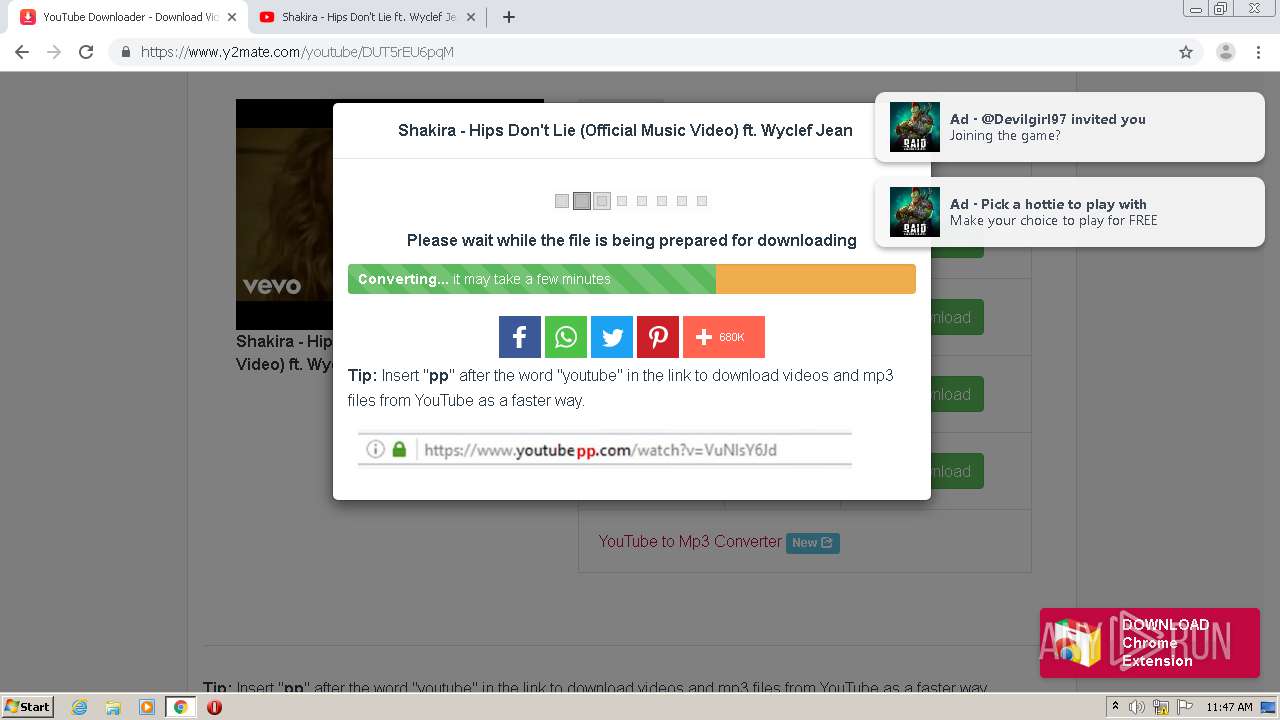Viewport: 1280px width, 720px height.
Task: Select Chrome taskbar button
Action: coord(181,707)
